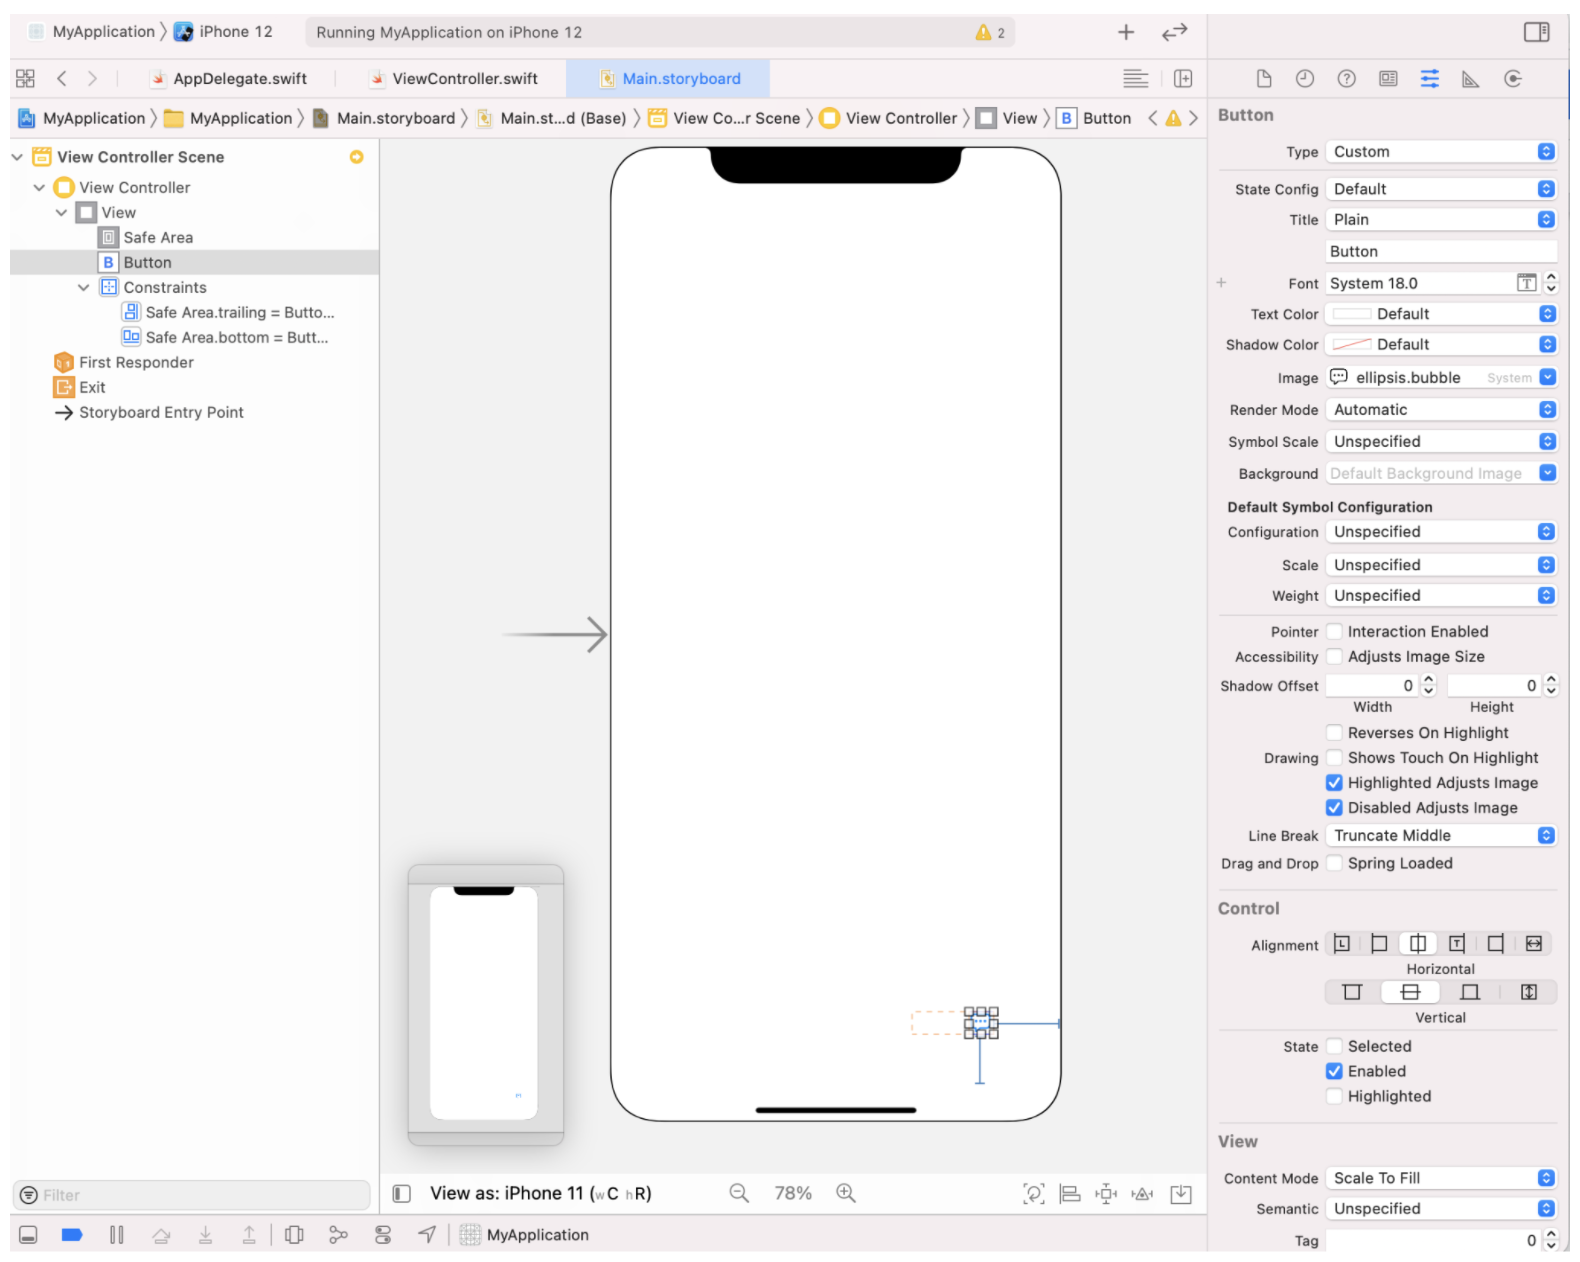Toggle document outline visibility
The height and width of the screenshot is (1262, 1580).
coord(402,1193)
